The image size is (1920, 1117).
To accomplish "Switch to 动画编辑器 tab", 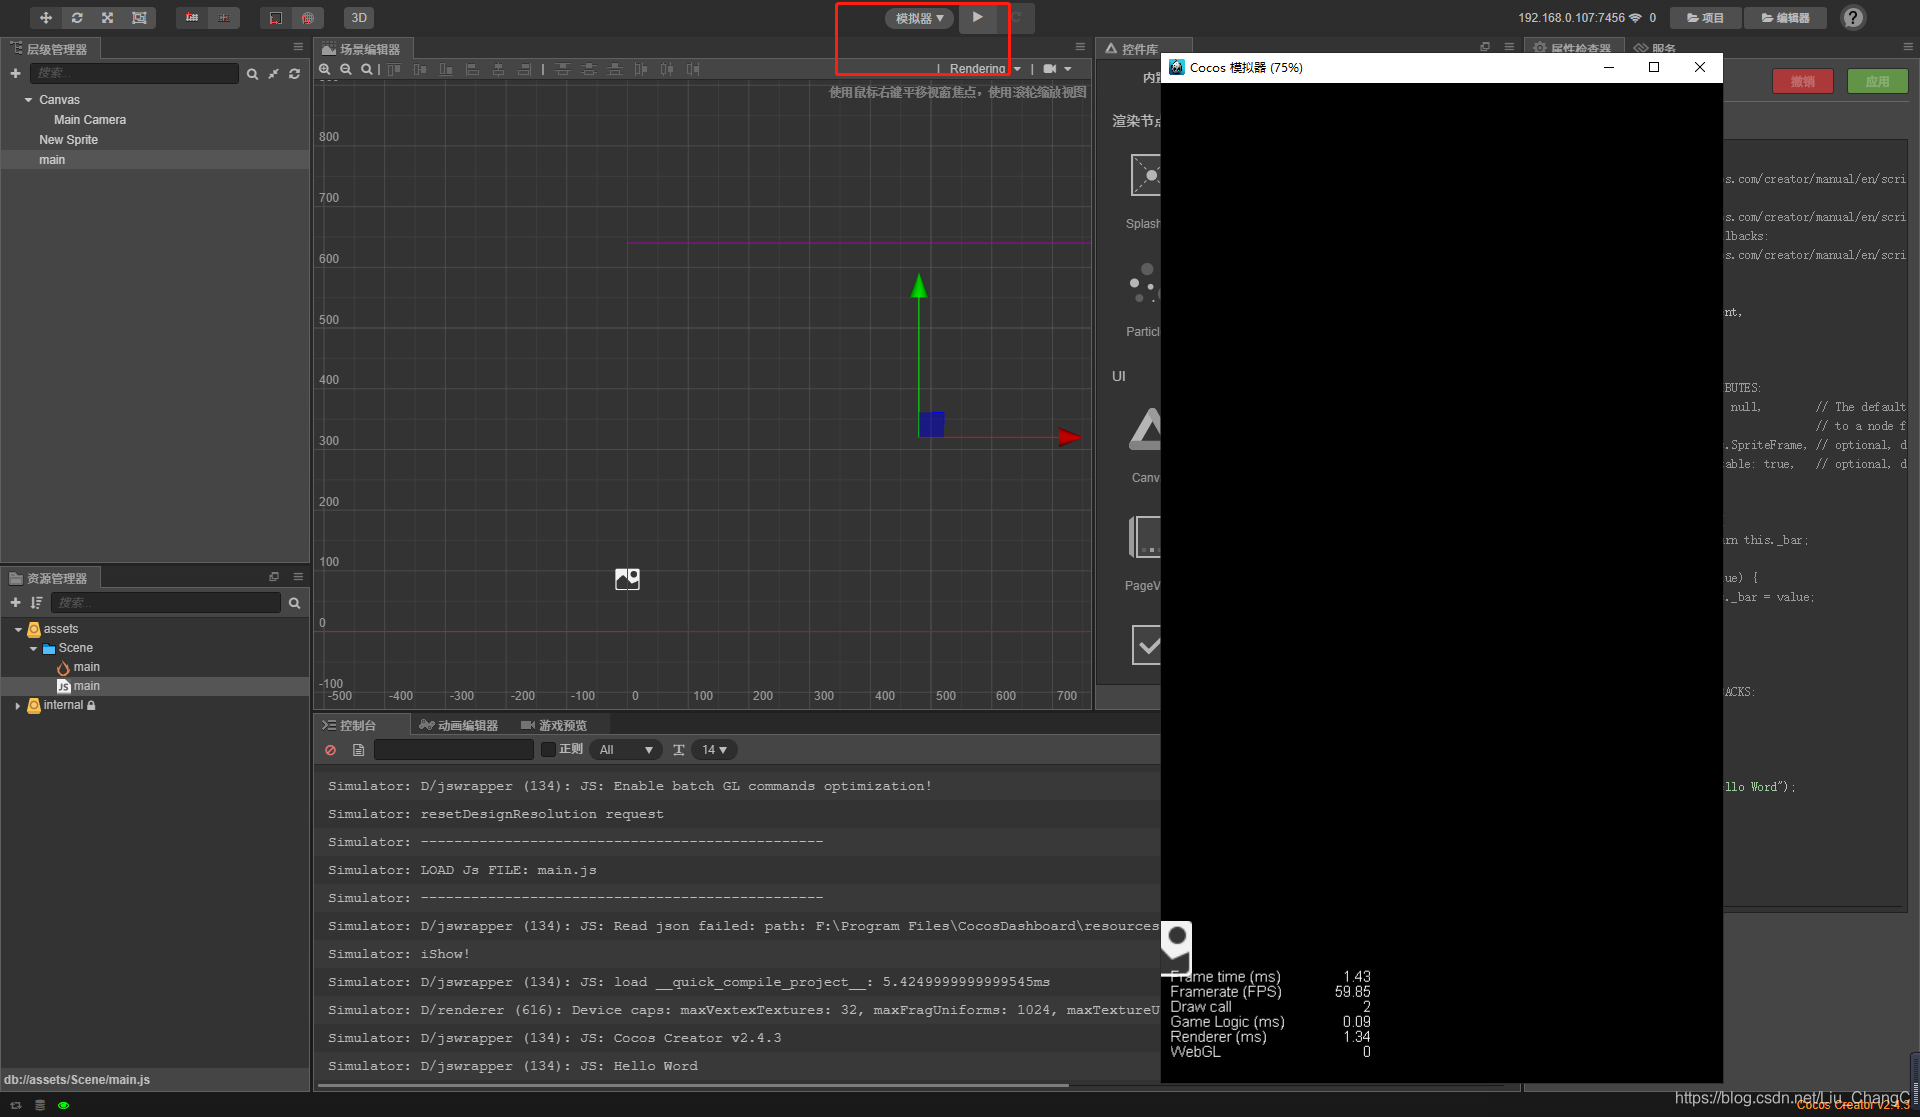I will (x=459, y=725).
